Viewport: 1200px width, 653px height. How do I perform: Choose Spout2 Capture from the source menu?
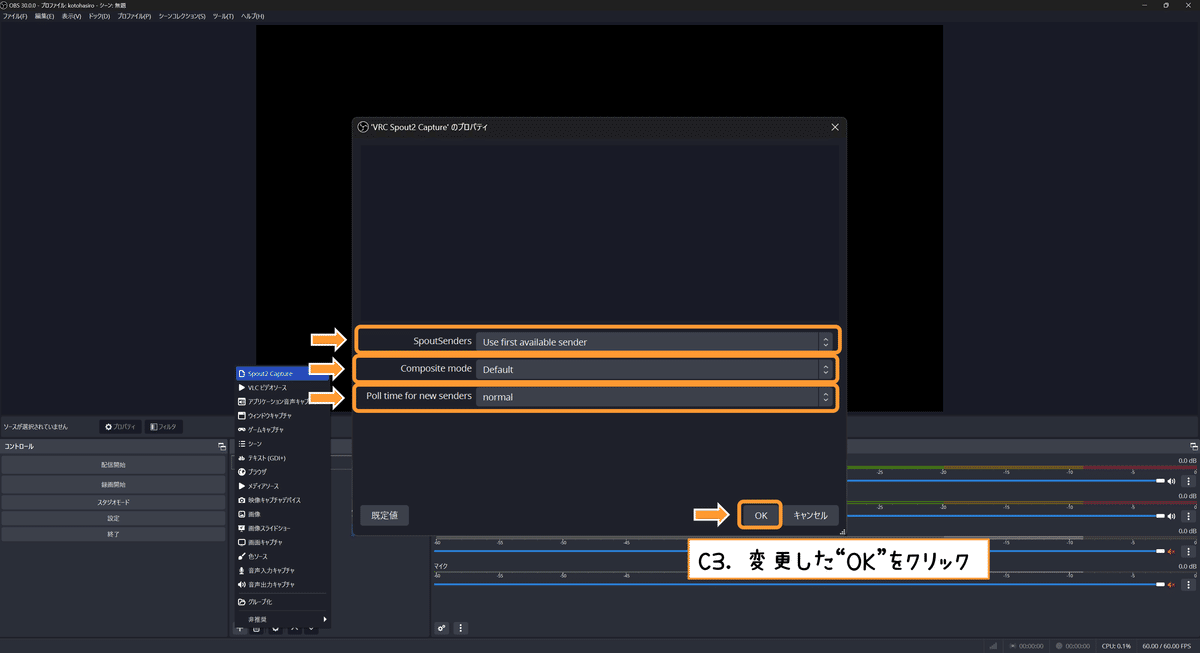click(x=281, y=373)
